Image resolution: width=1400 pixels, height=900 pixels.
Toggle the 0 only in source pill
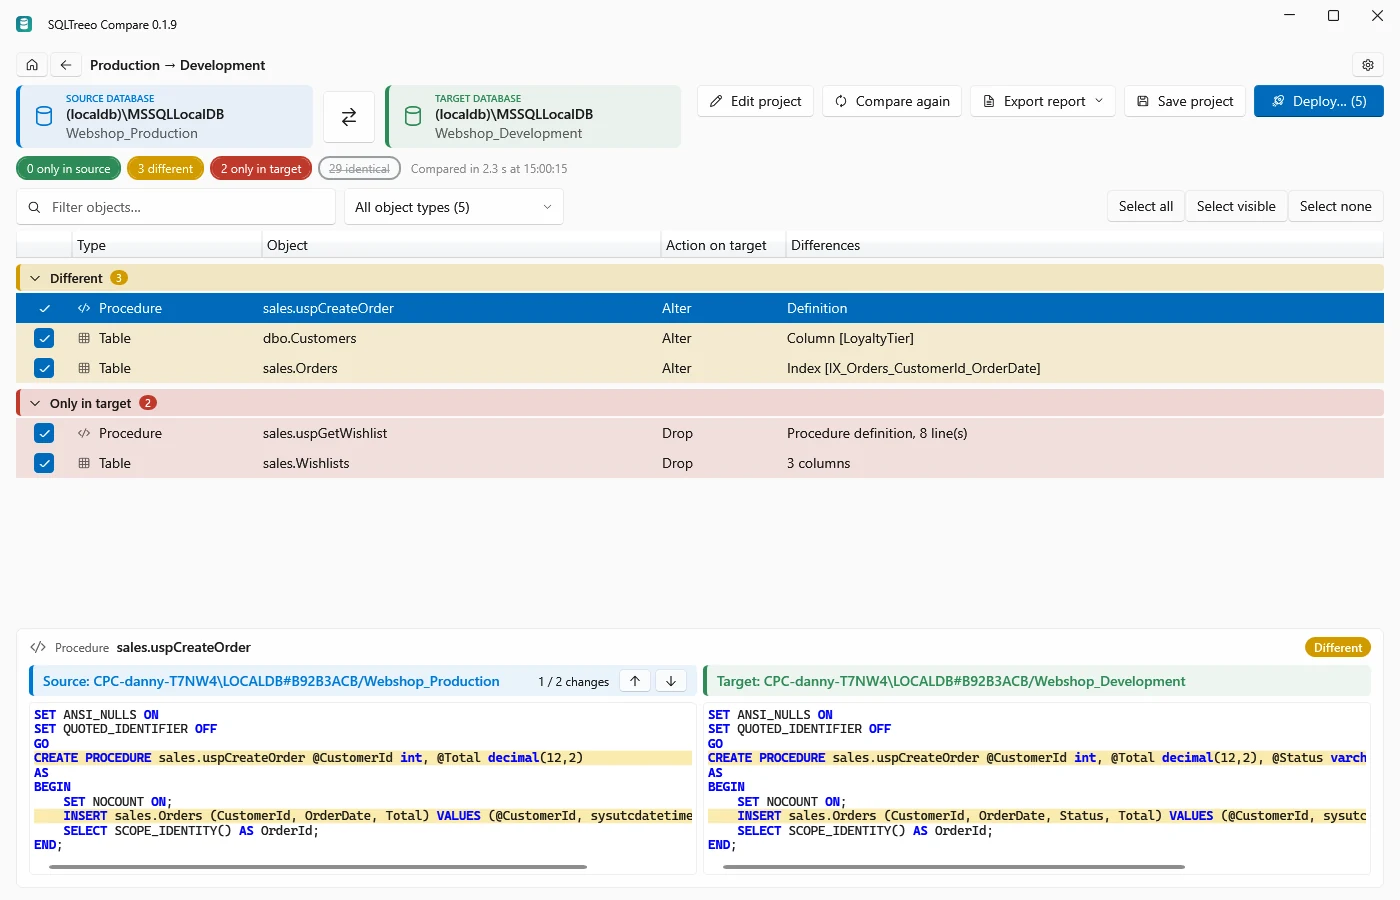68,169
